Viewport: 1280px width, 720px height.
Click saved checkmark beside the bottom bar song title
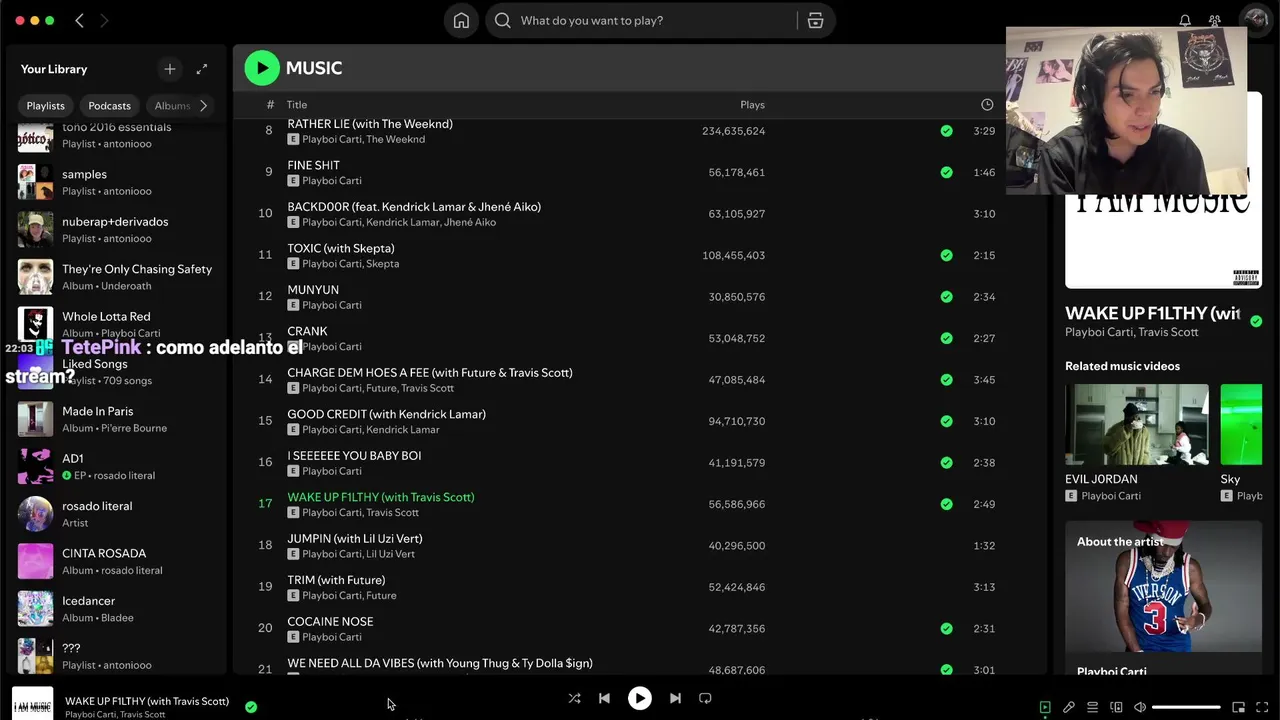(x=251, y=707)
